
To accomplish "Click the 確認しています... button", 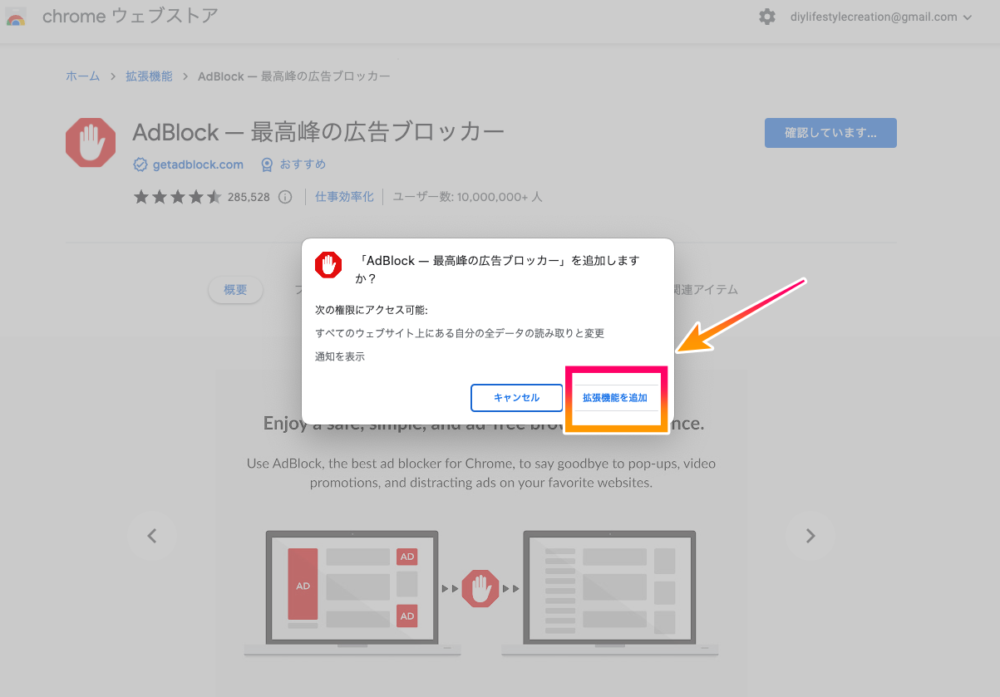I will coord(830,133).
